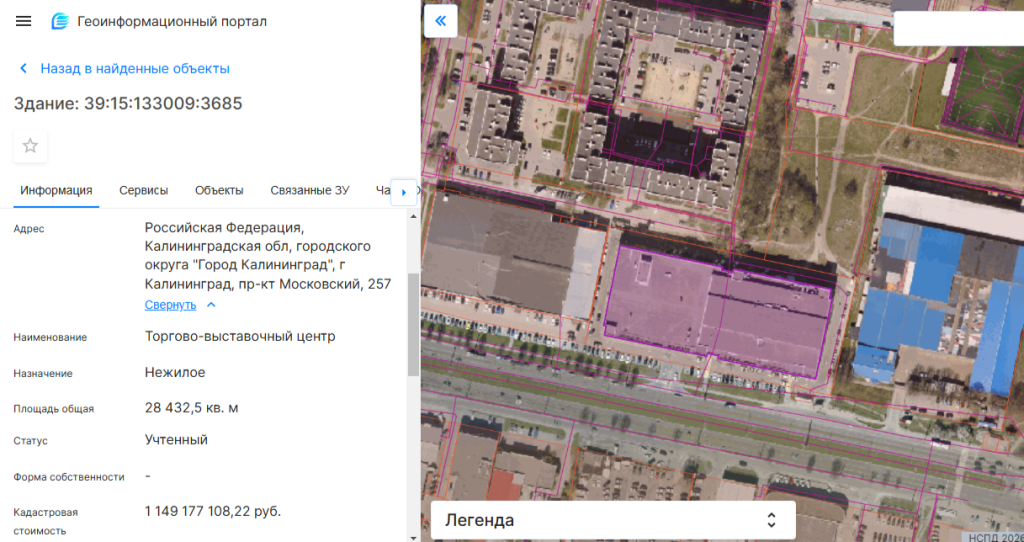Viewport: 1024px width, 542px height.
Task: Open the Объекты tab
Action: click(x=219, y=190)
